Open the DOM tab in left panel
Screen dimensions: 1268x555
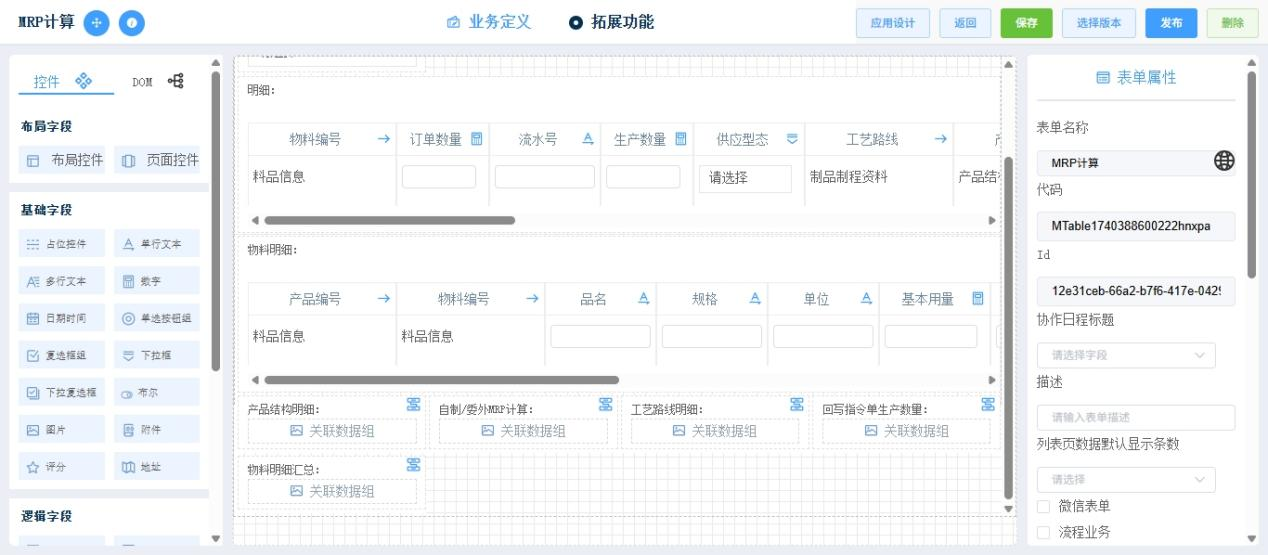point(158,82)
